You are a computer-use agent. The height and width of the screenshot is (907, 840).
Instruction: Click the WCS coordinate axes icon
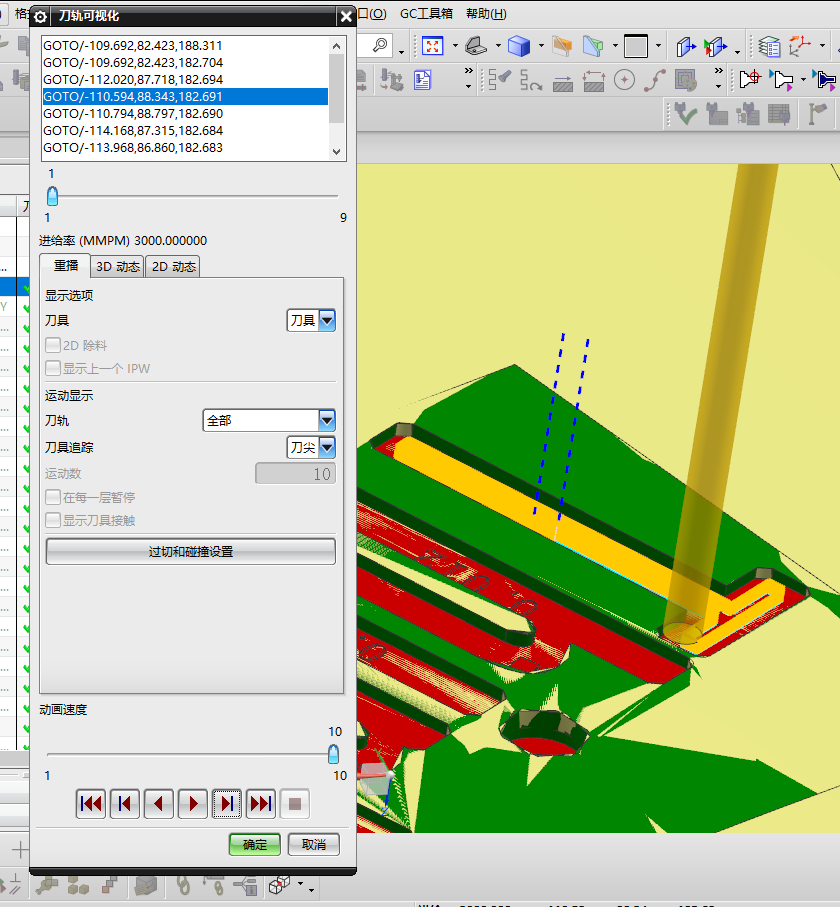click(800, 46)
